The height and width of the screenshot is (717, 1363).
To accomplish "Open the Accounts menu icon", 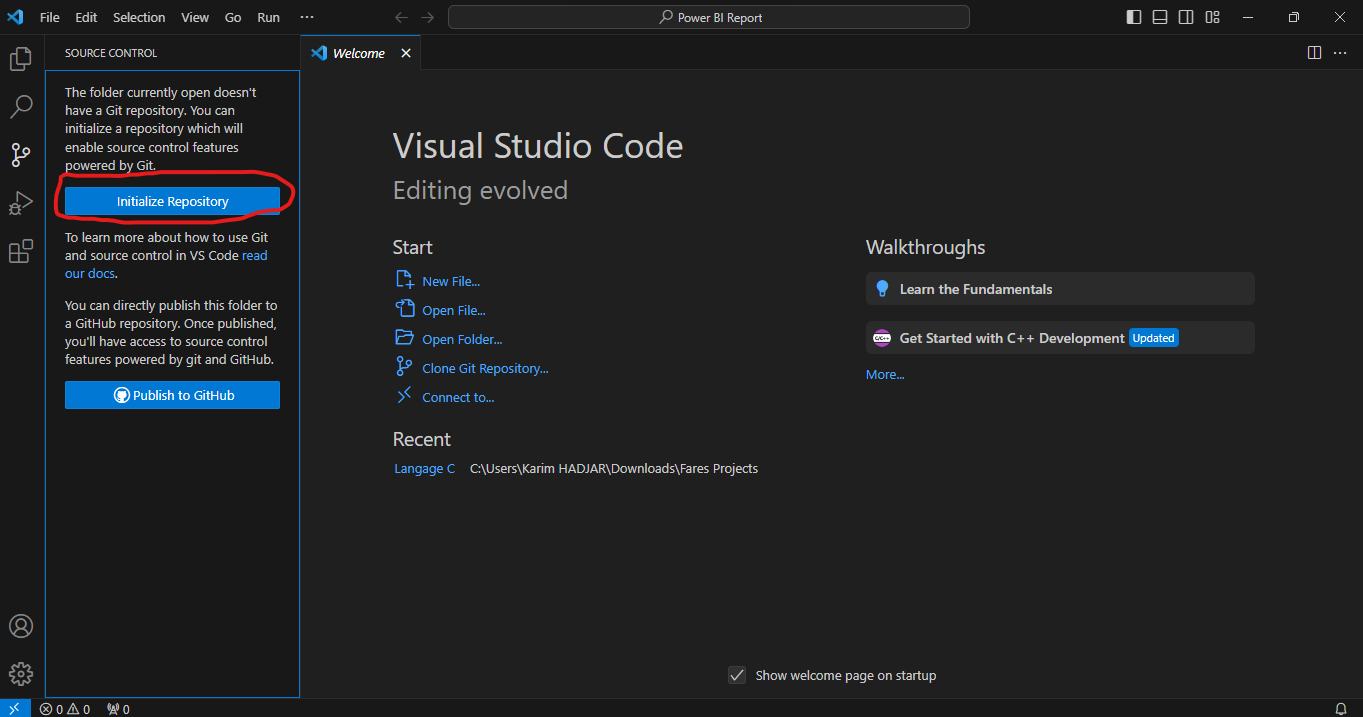I will click(x=21, y=626).
